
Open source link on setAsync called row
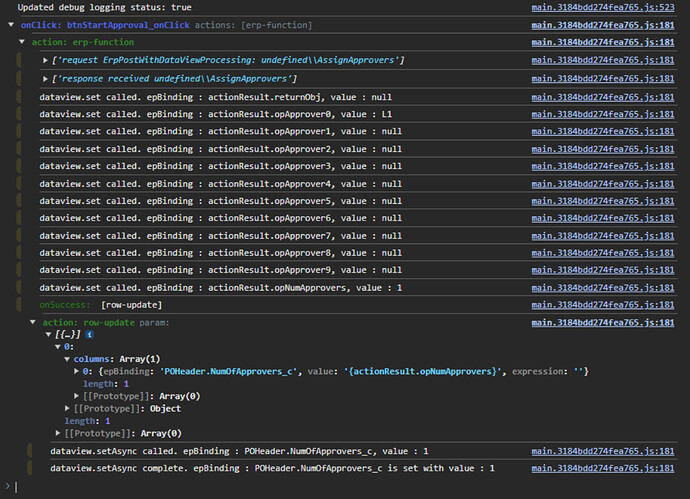coord(602,451)
